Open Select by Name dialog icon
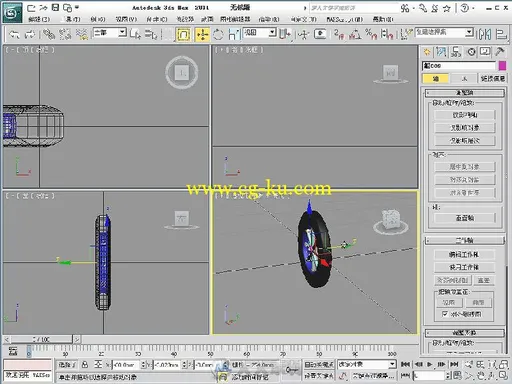The width and height of the screenshot is (512, 384). (151, 34)
